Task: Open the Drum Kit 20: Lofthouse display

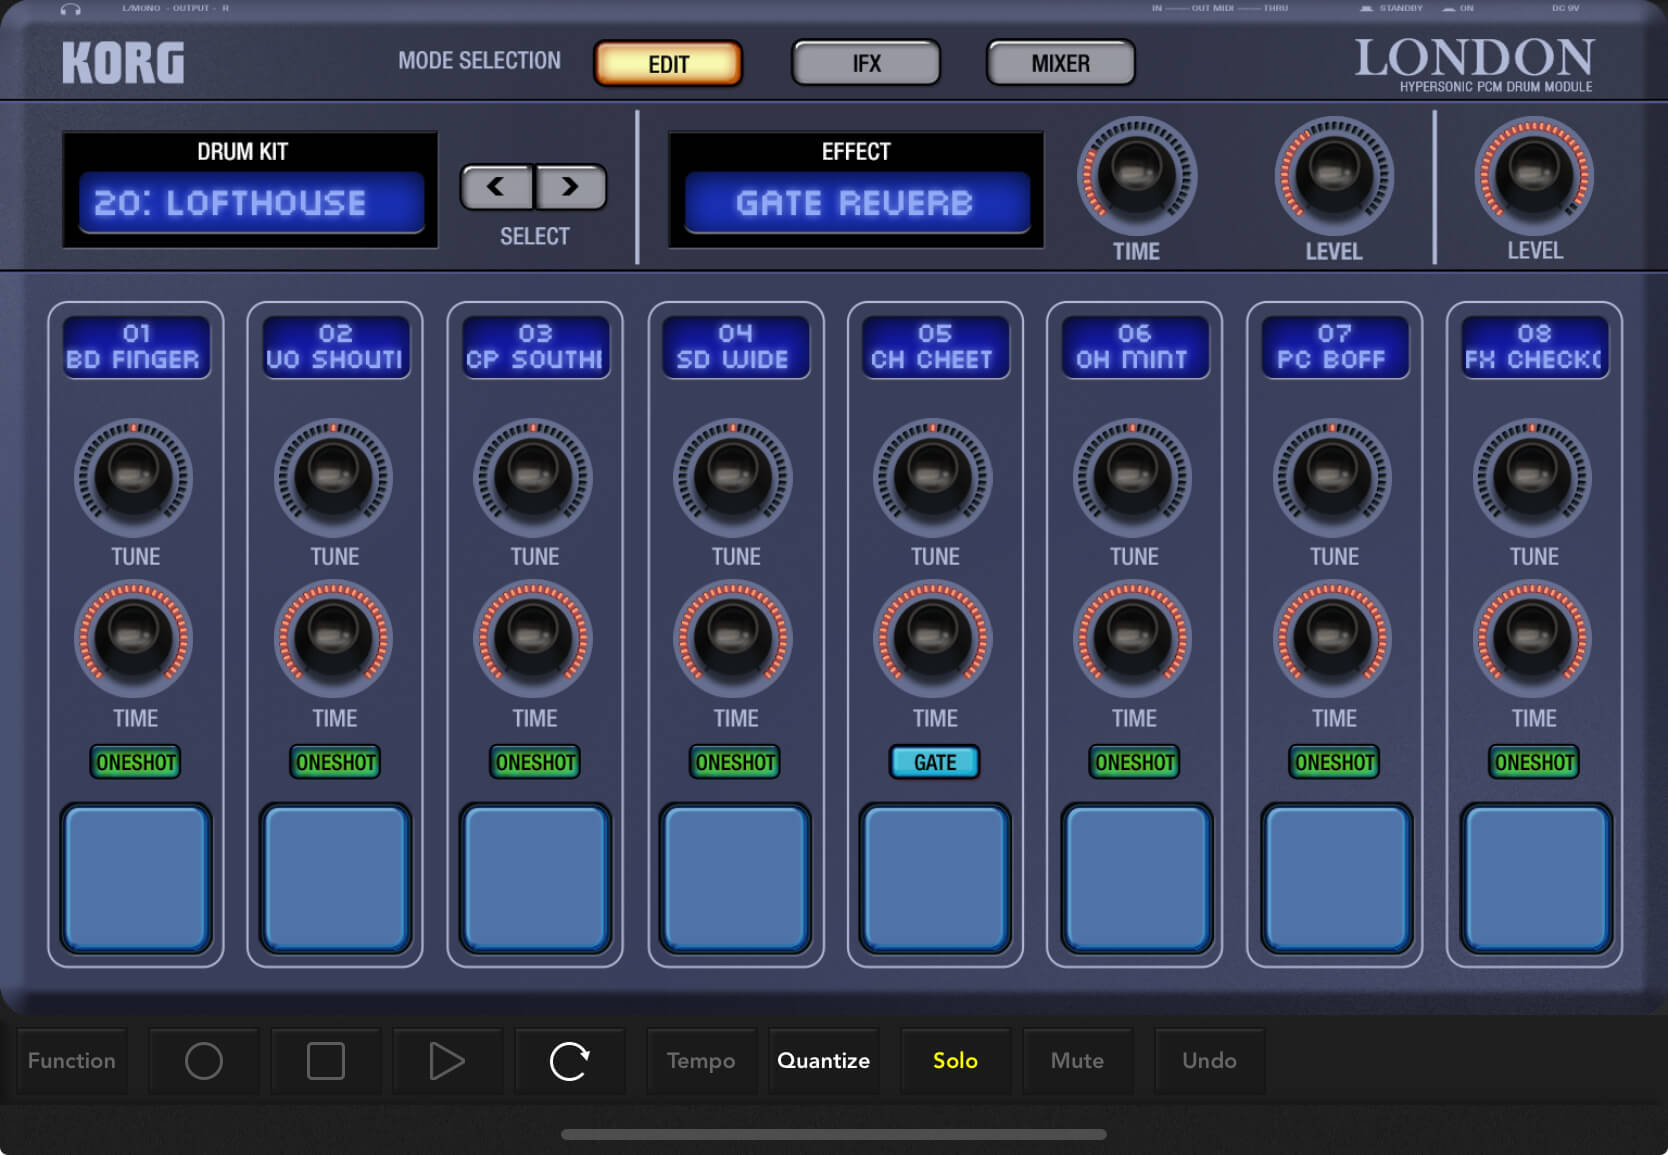Action: click(251, 203)
